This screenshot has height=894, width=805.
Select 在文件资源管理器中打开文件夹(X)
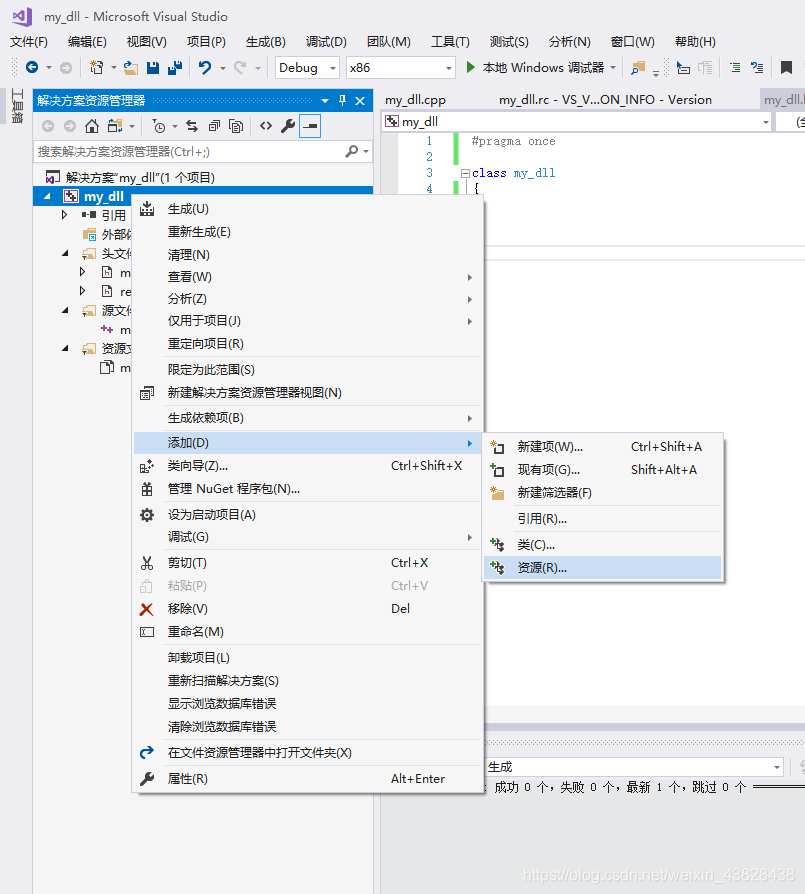point(307,753)
